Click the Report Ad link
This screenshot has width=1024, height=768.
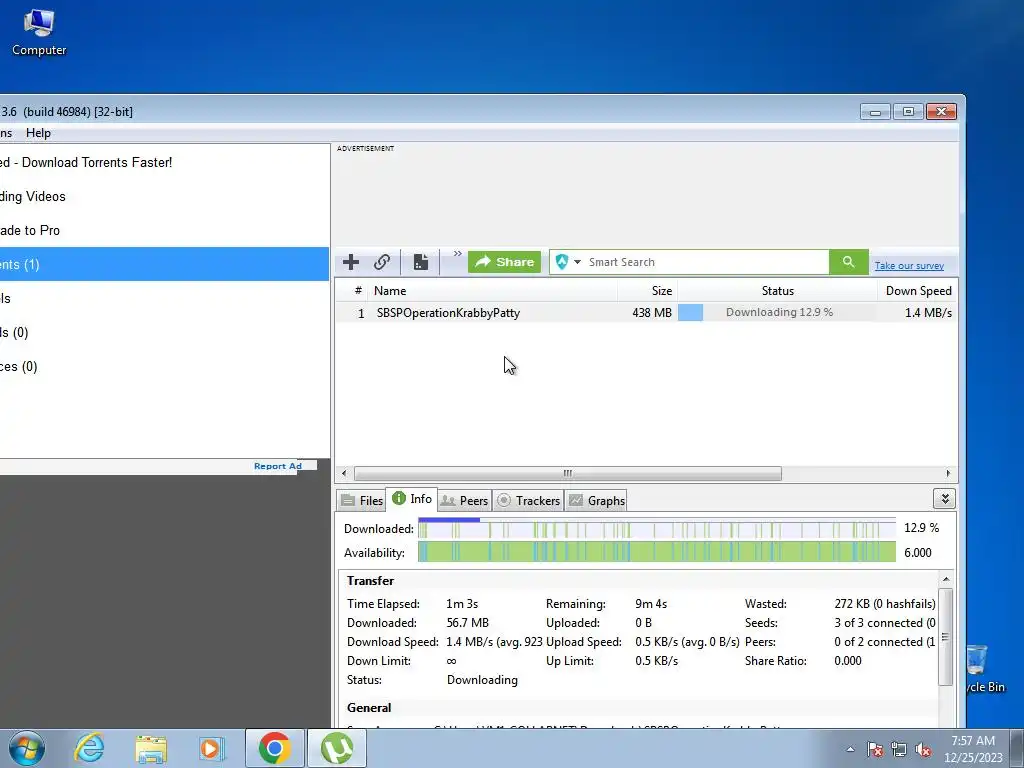(x=278, y=466)
